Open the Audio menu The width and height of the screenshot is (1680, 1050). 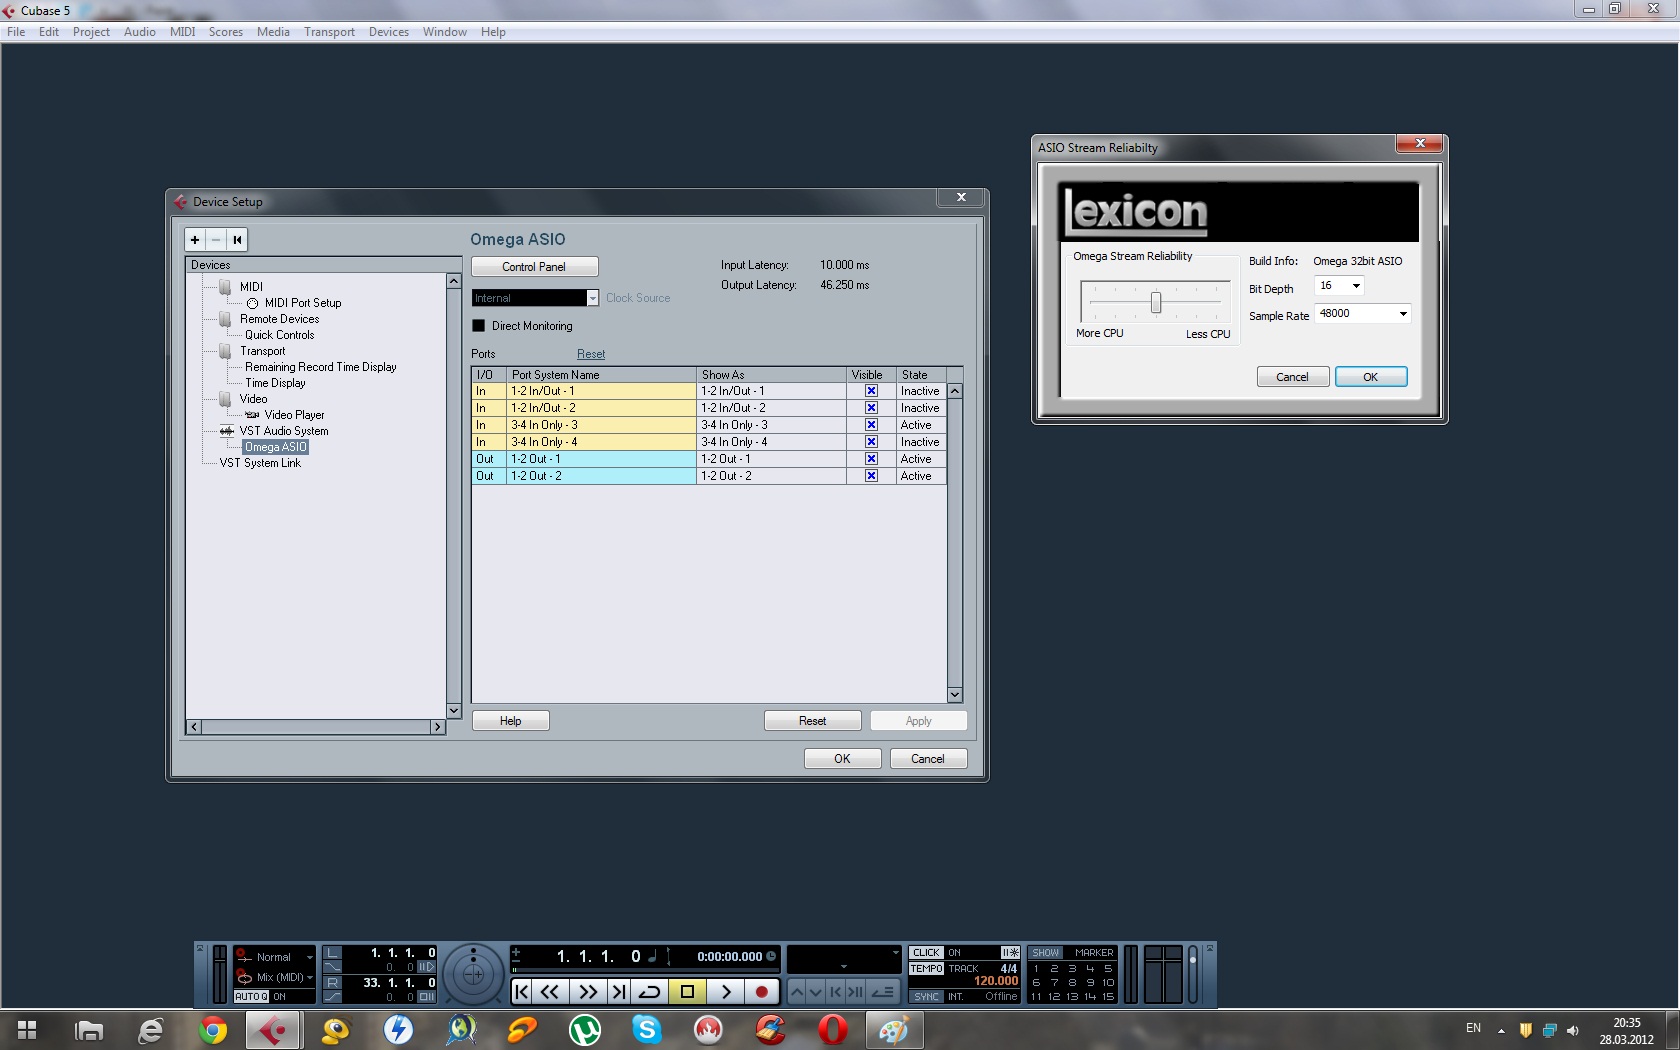click(140, 32)
